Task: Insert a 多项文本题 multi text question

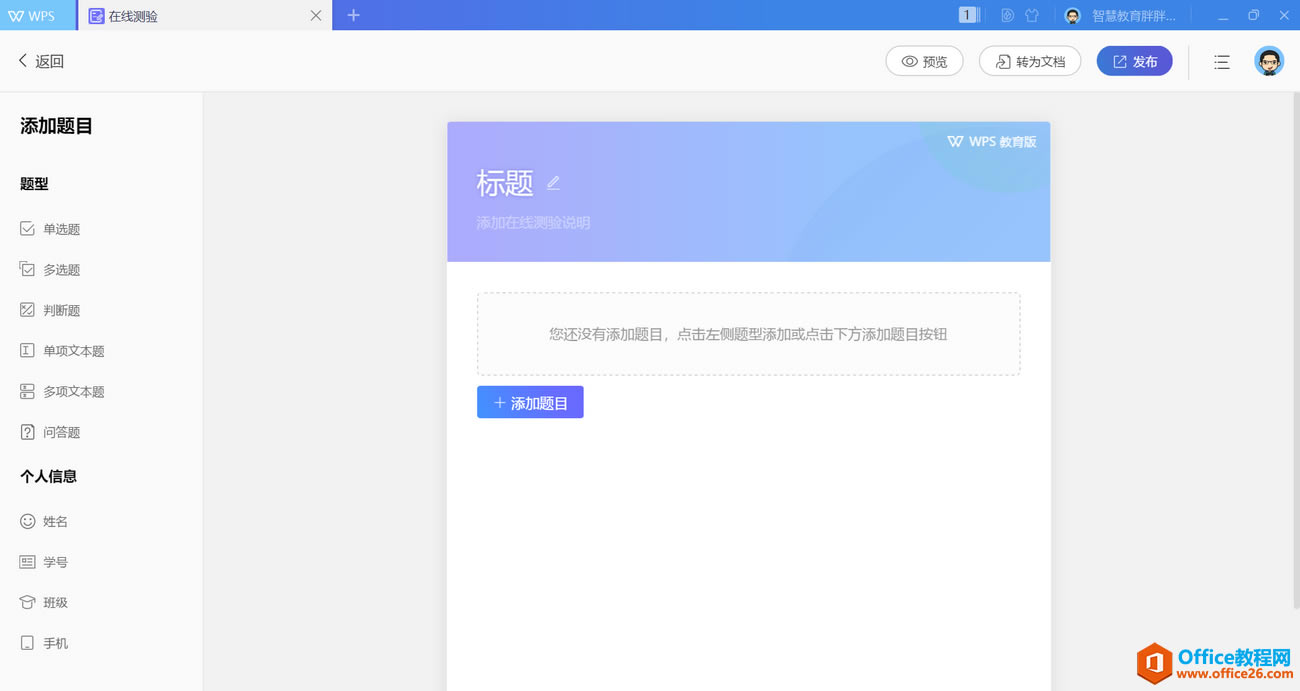Action: (x=72, y=392)
